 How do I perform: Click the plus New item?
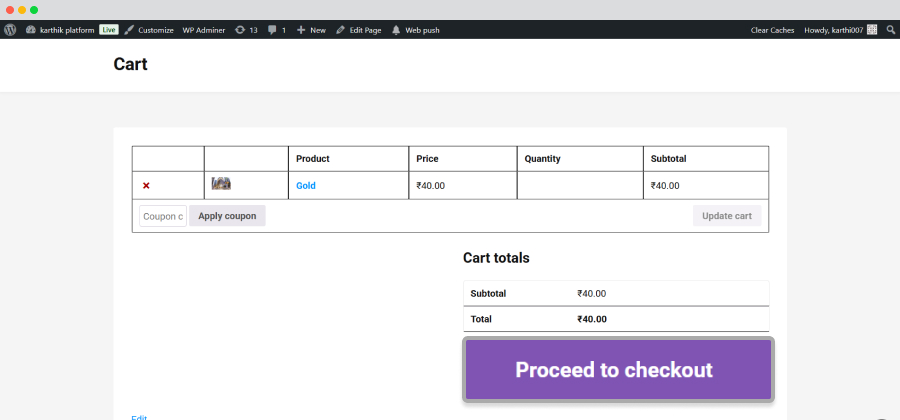pyautogui.click(x=311, y=30)
